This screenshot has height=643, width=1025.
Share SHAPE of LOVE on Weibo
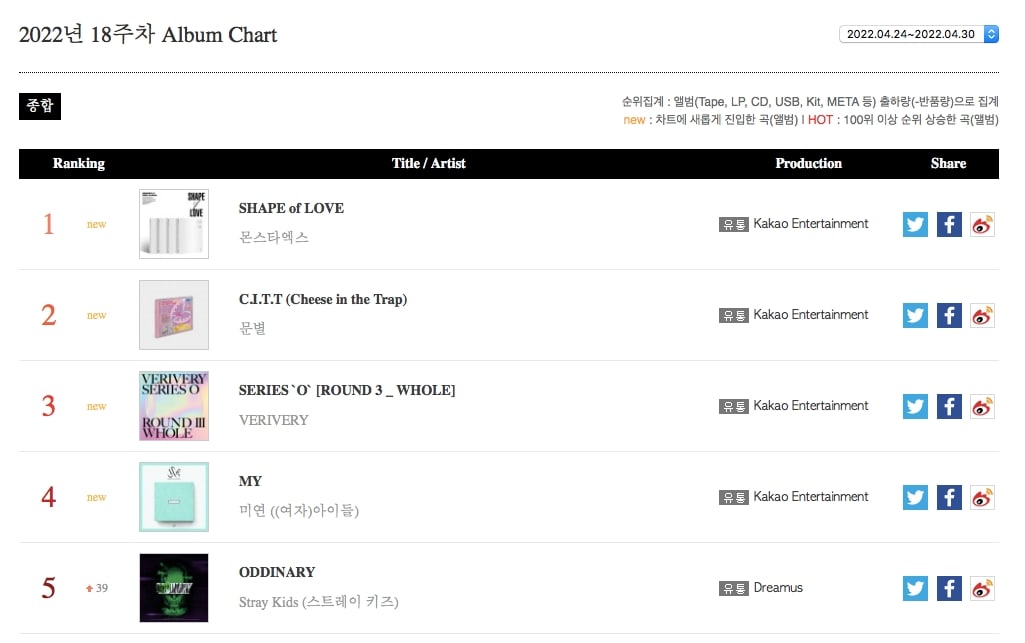[983, 224]
